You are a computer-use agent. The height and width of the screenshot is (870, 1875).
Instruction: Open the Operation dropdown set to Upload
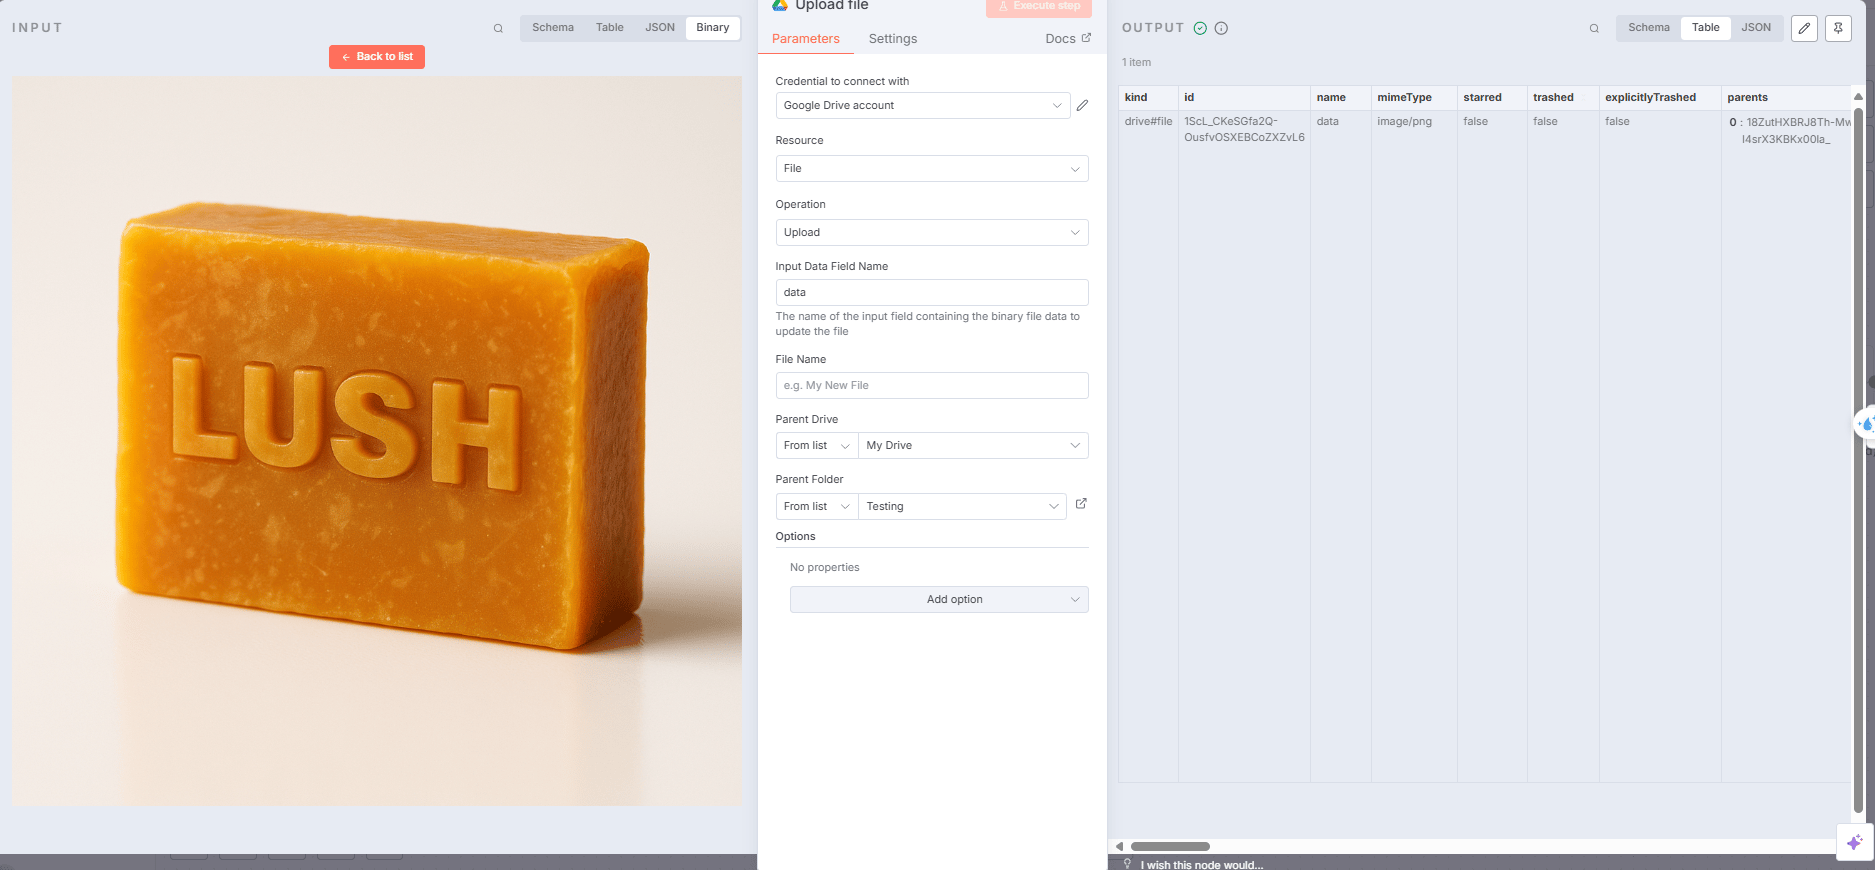tap(932, 233)
